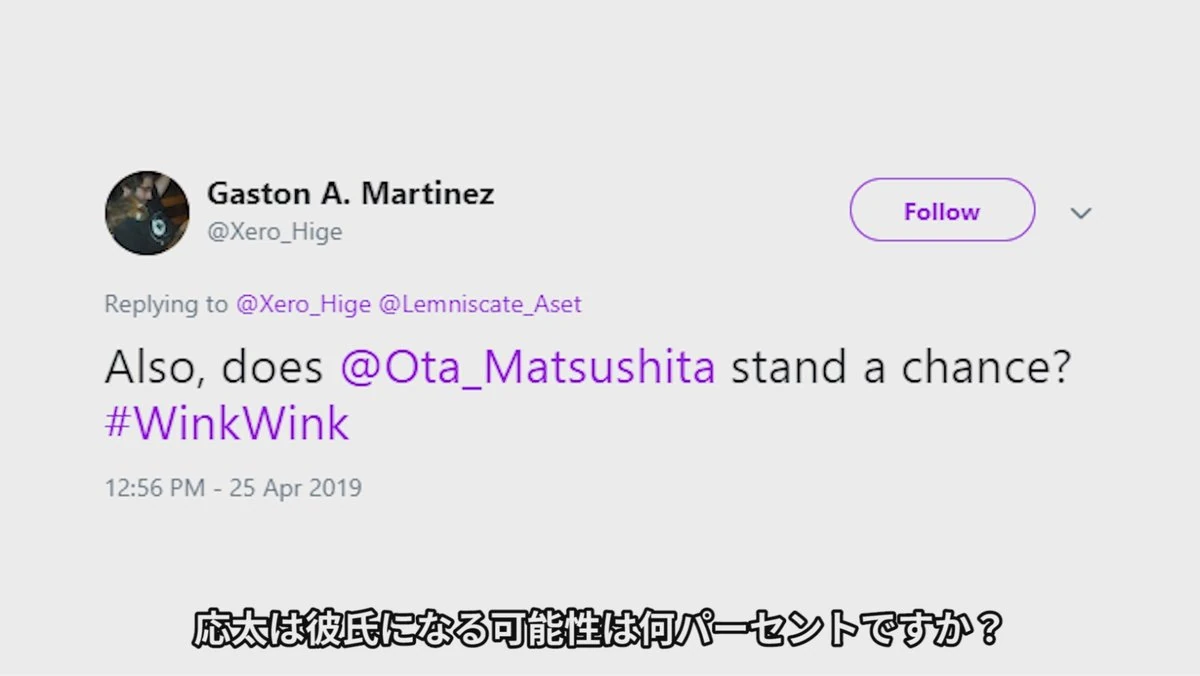The width and height of the screenshot is (1200, 676).
Task: Visit the @Lemniscate_Aset reply mention
Action: pos(480,304)
